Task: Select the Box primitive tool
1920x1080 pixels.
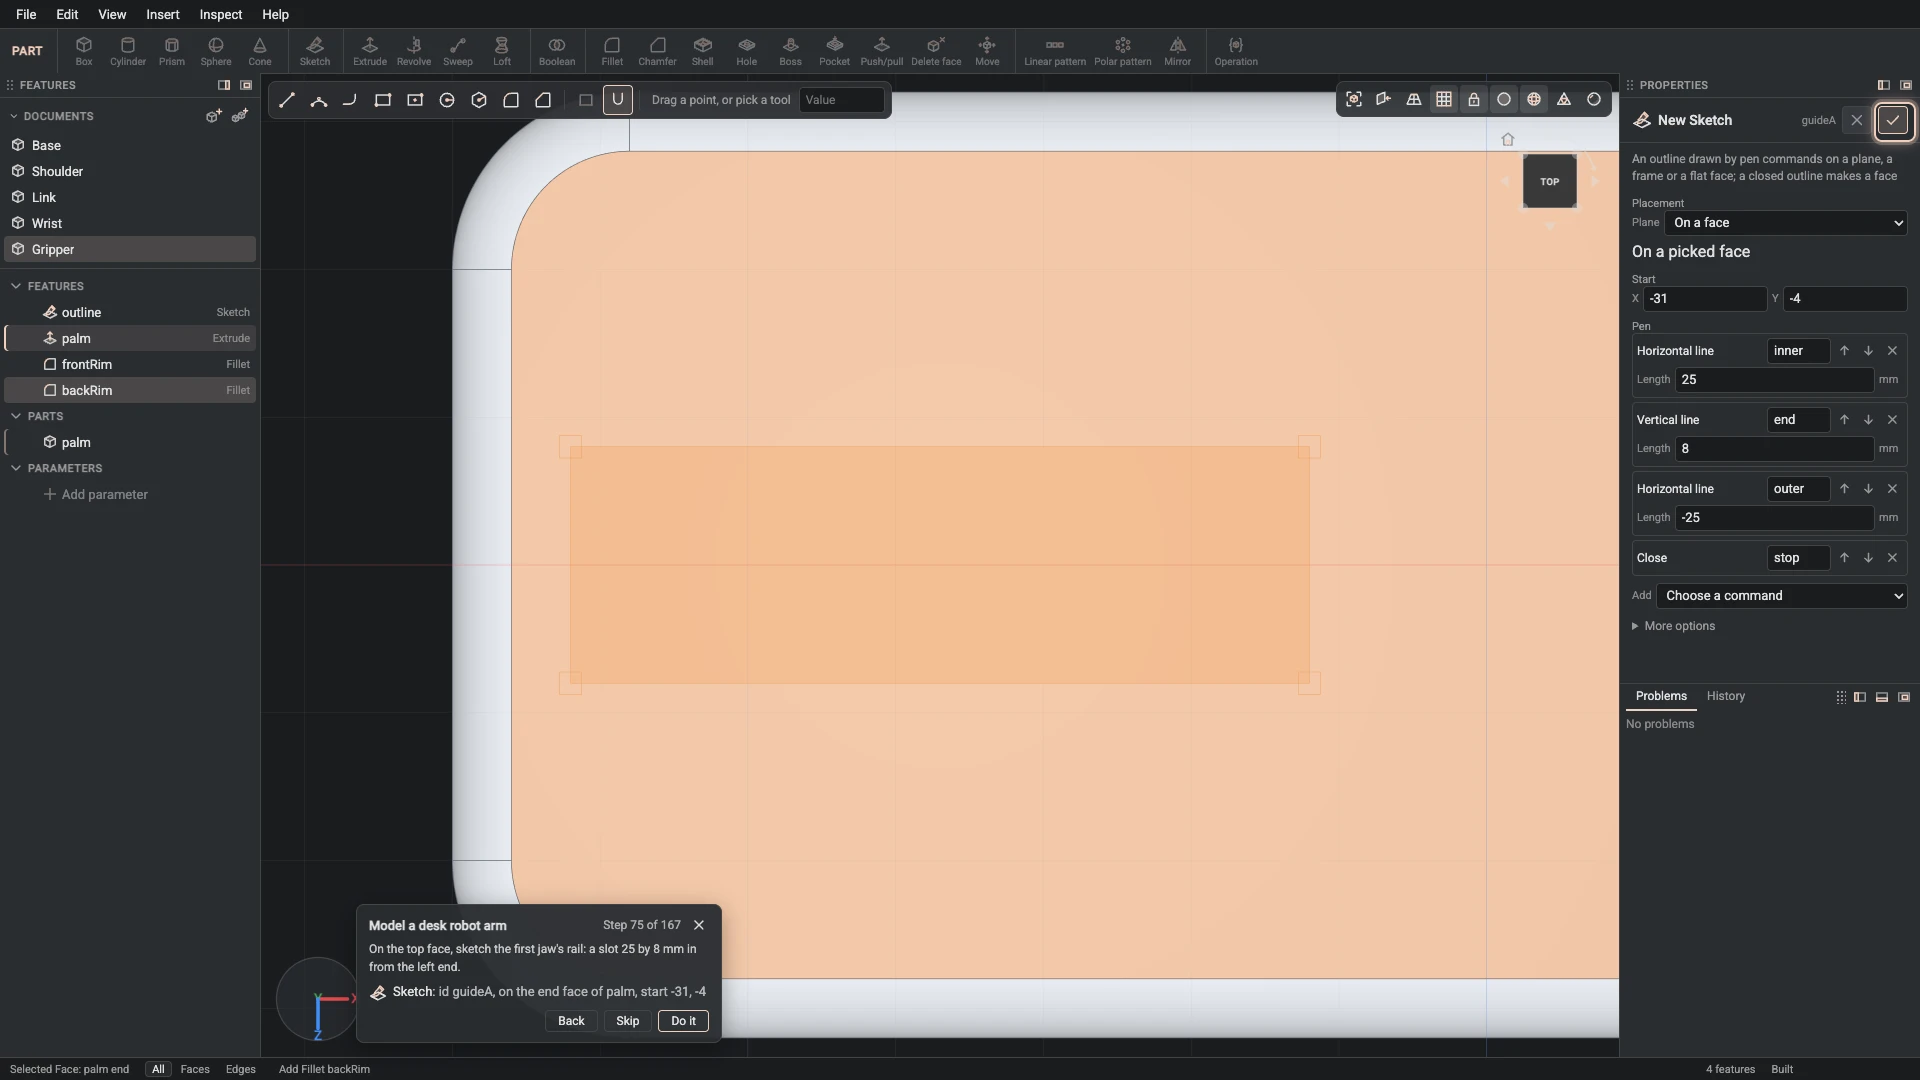Action: 84,51
